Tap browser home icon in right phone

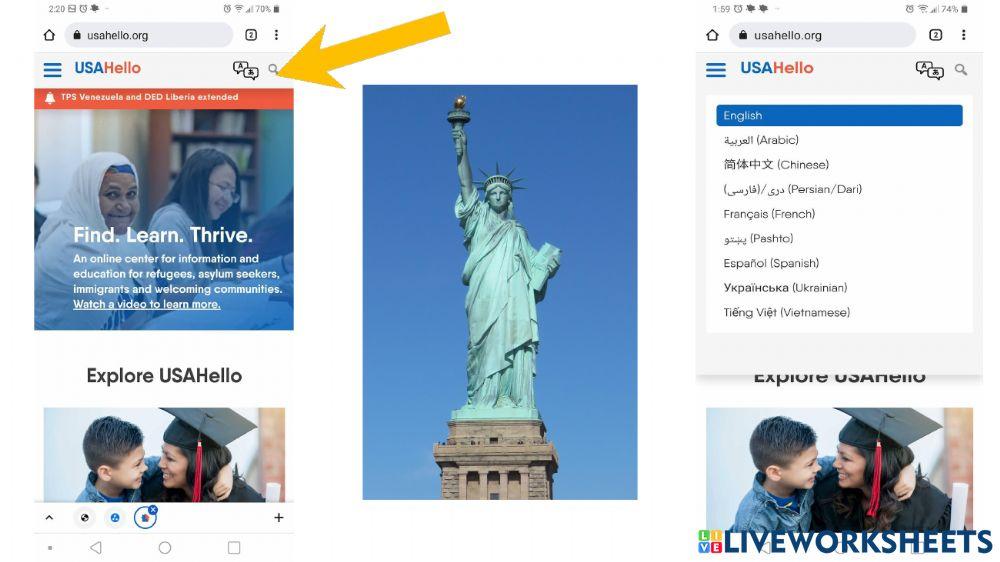coord(712,35)
